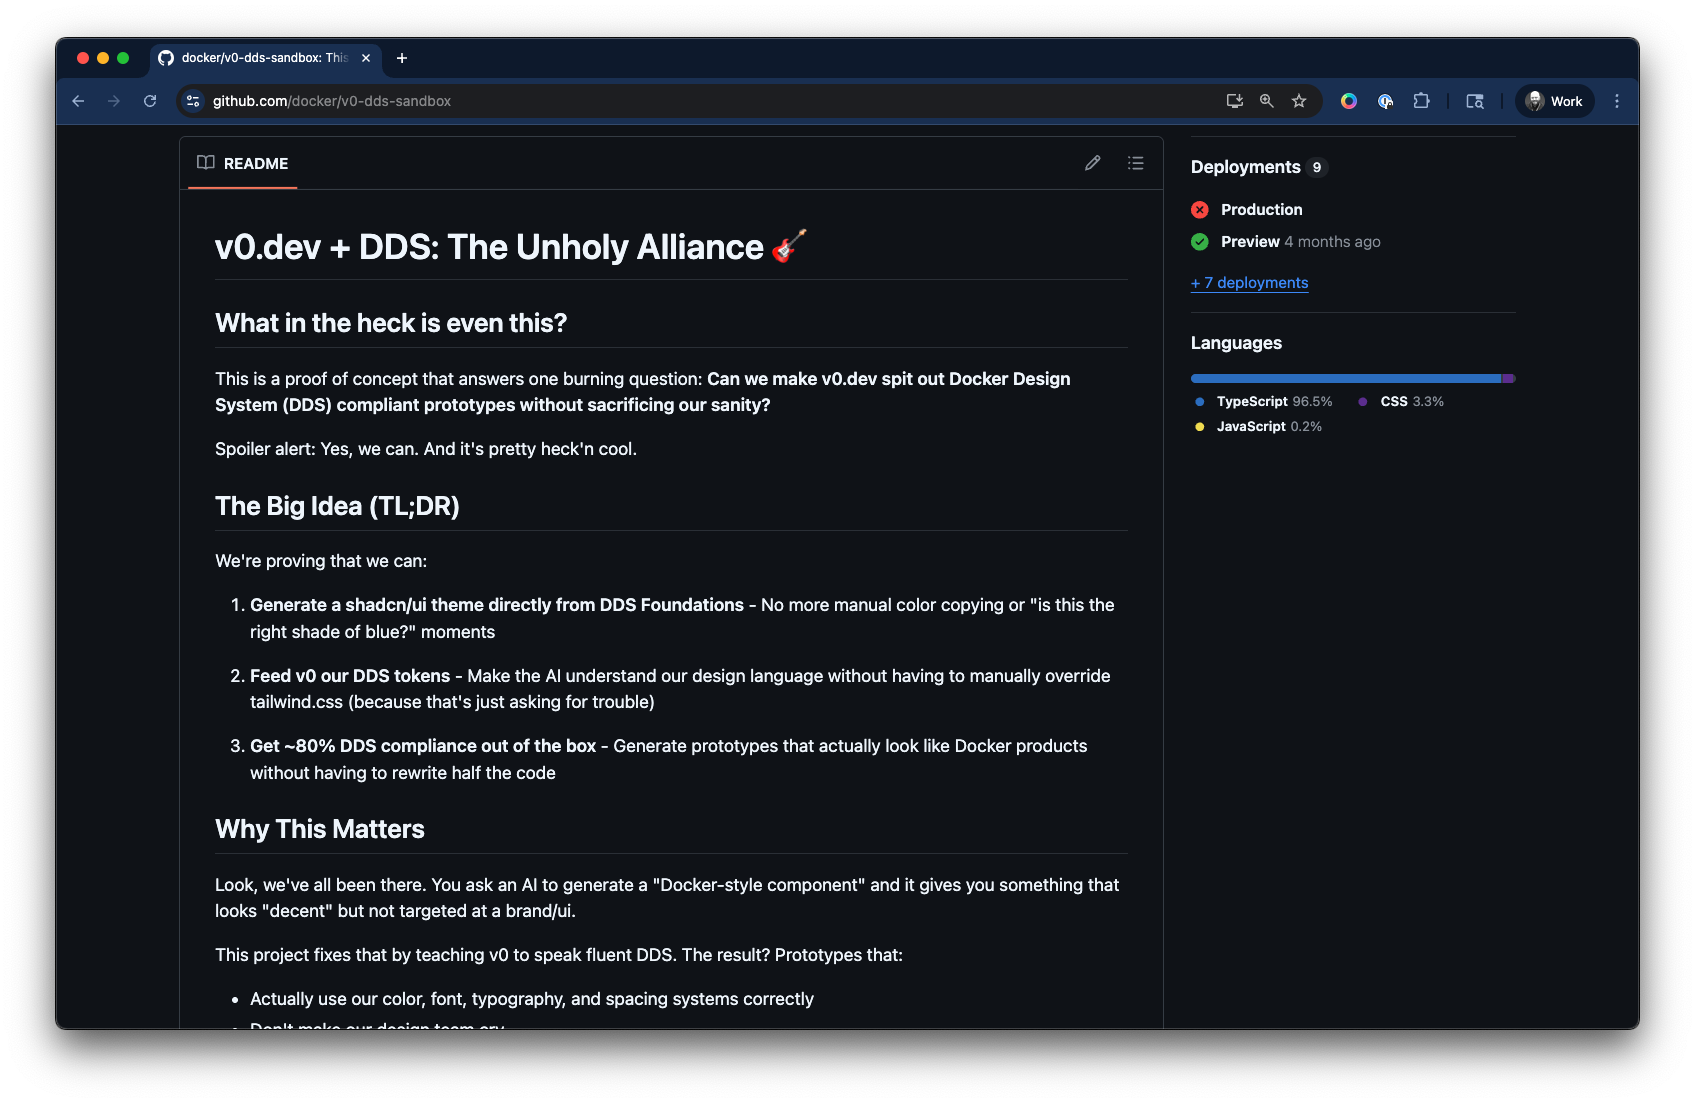Open the Work profile menu
1695x1103 pixels.
[1553, 101]
